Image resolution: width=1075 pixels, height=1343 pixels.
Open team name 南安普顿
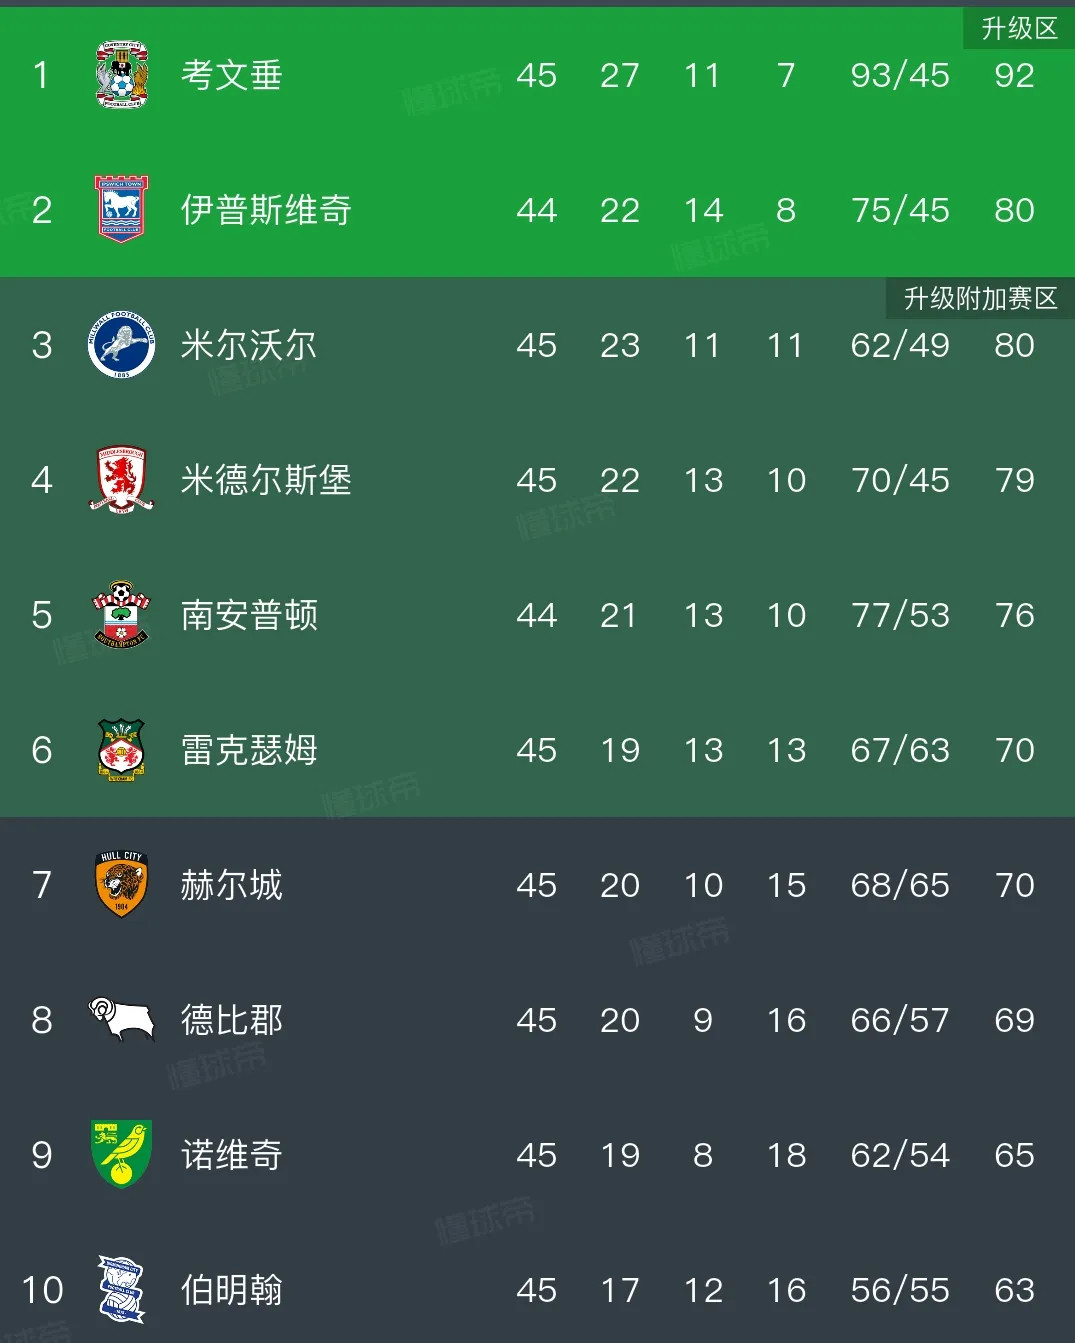coord(249,615)
